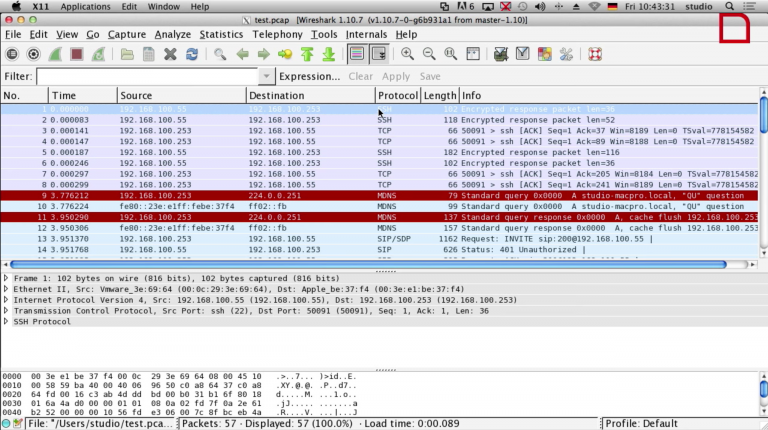Open the Go menu
The image size is (768, 430).
coord(93,34)
